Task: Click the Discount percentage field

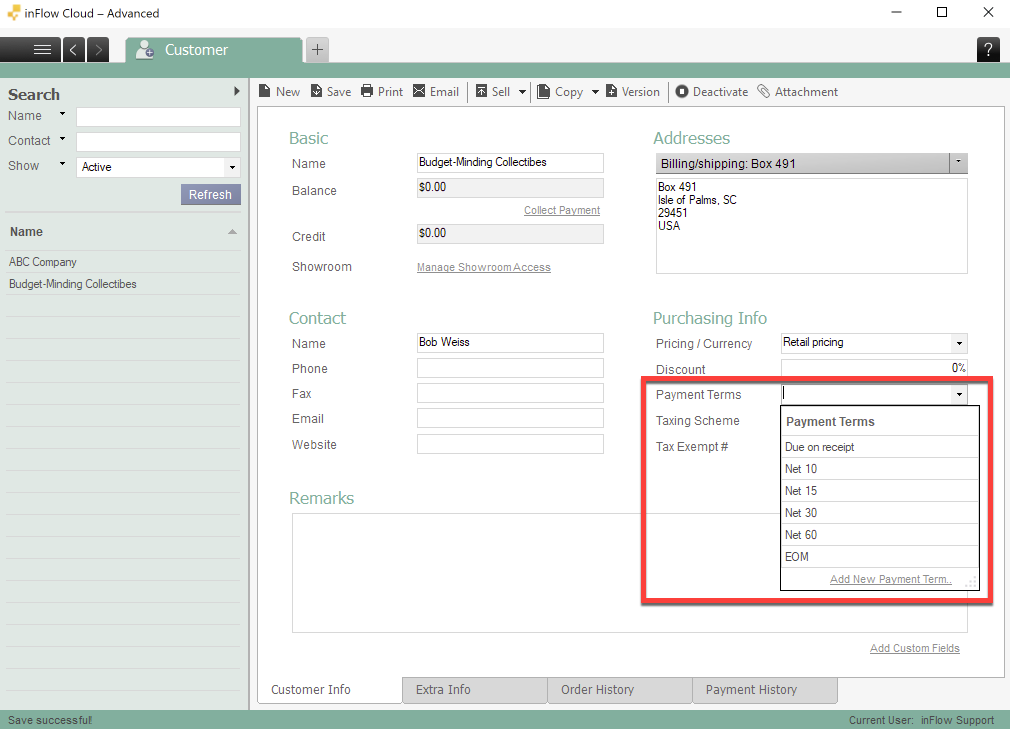Action: click(x=874, y=368)
